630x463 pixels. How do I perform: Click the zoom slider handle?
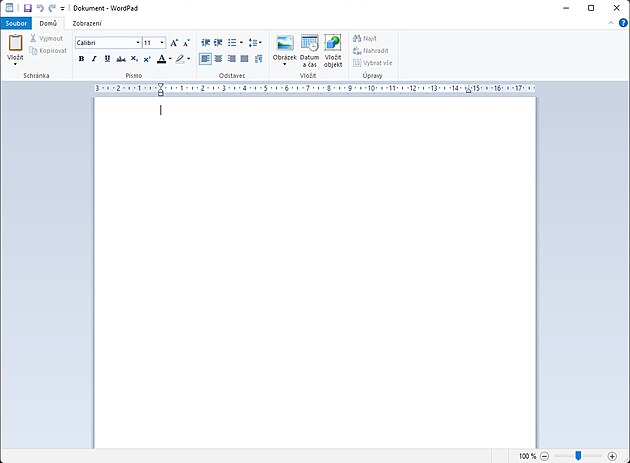pos(578,456)
